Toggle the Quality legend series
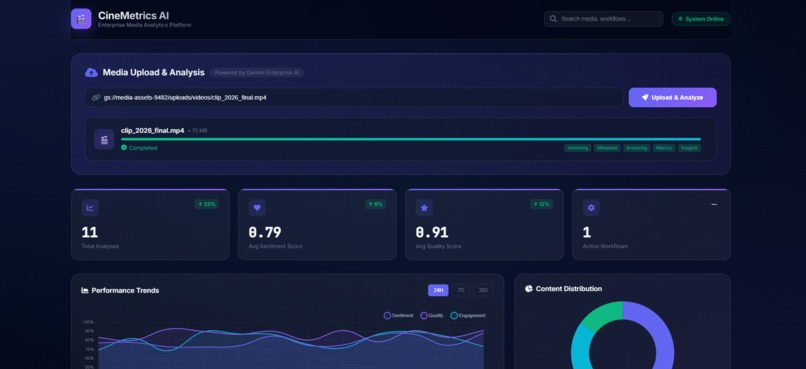806x369 pixels. tap(432, 316)
